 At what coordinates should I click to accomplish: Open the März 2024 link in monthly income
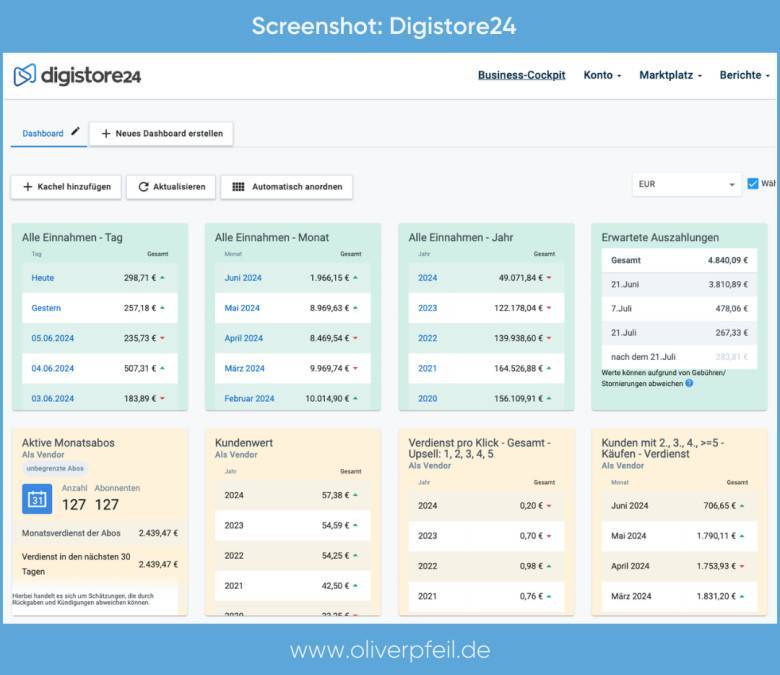click(x=244, y=369)
